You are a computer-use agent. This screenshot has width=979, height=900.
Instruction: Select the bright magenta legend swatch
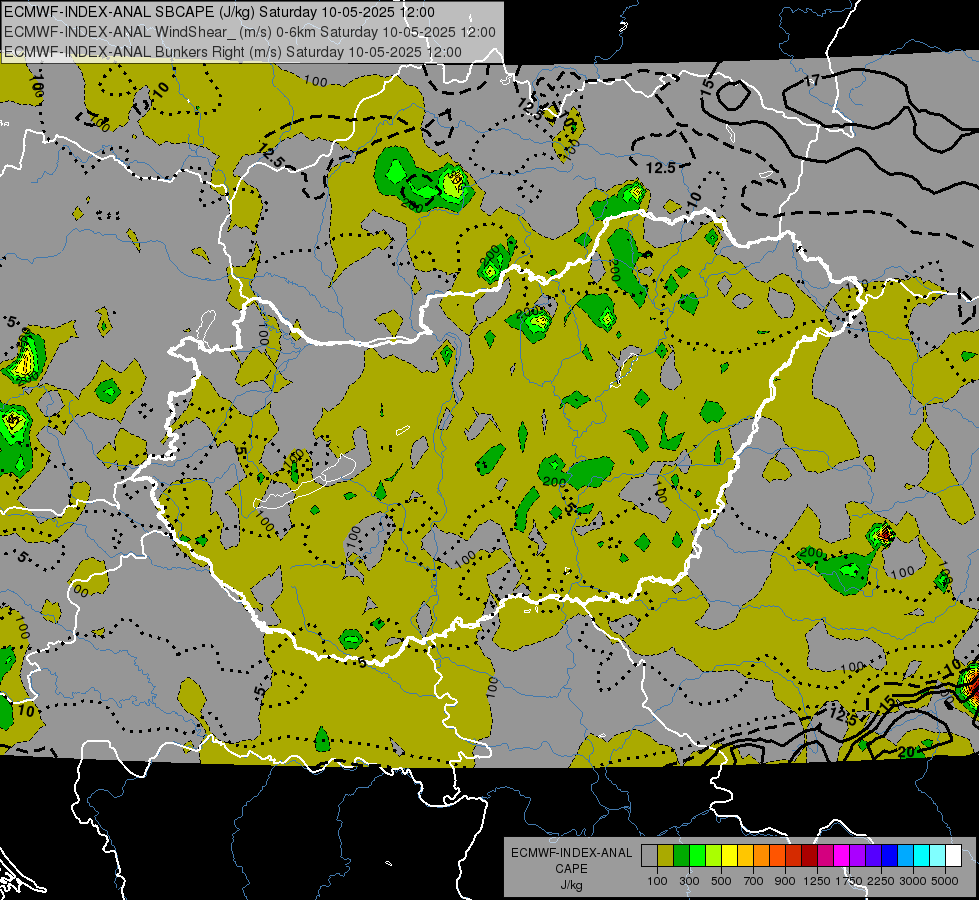842,855
